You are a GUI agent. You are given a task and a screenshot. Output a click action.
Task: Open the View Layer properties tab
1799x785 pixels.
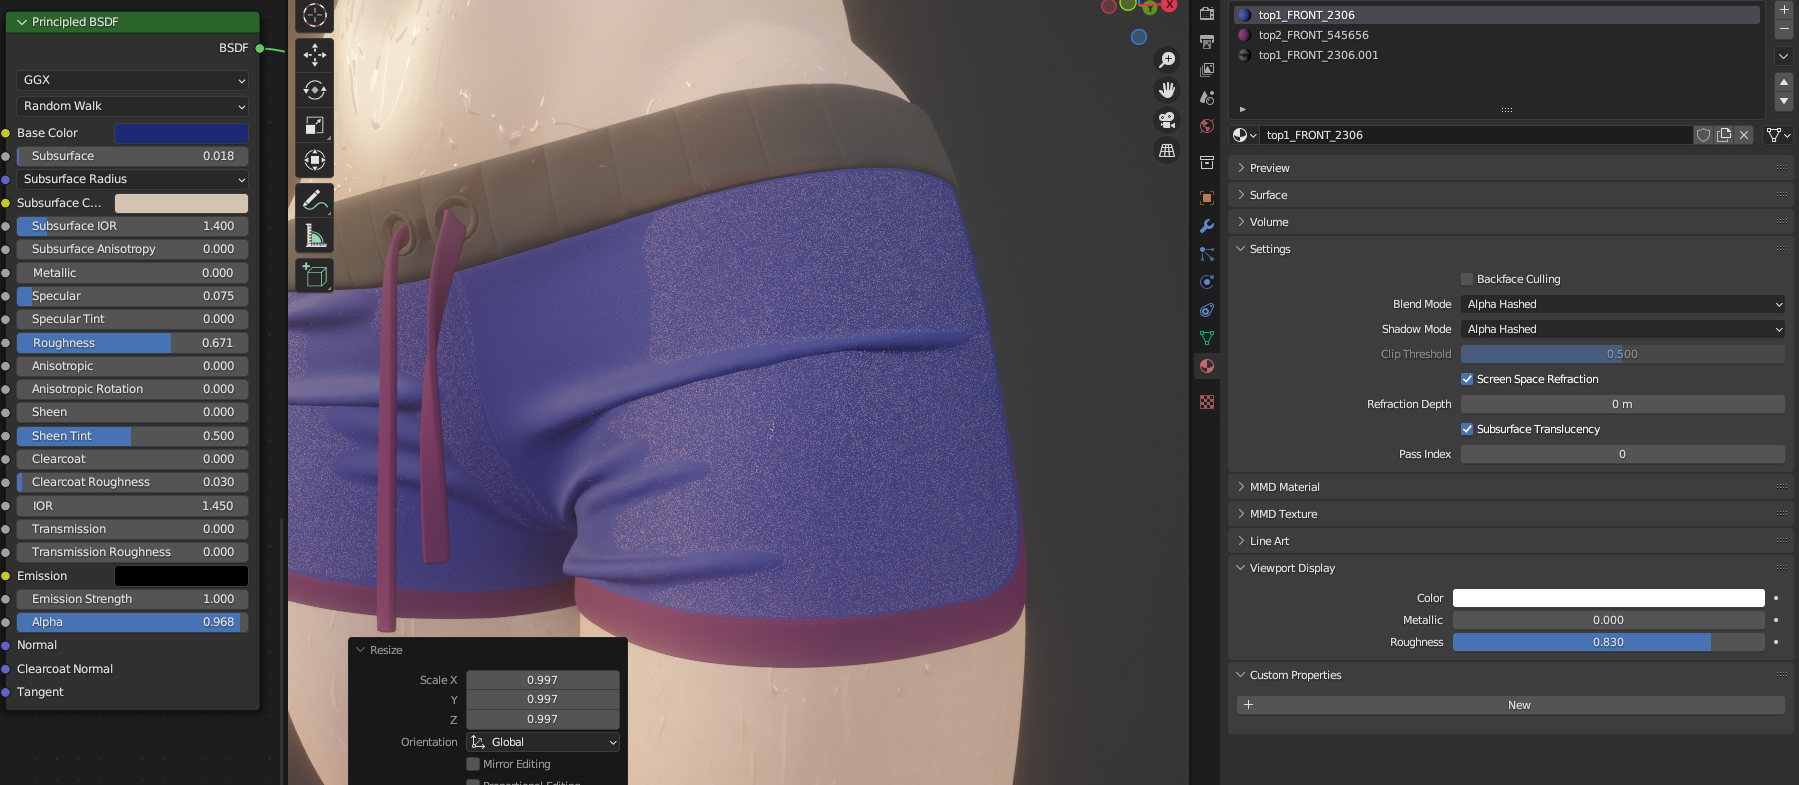[1207, 70]
